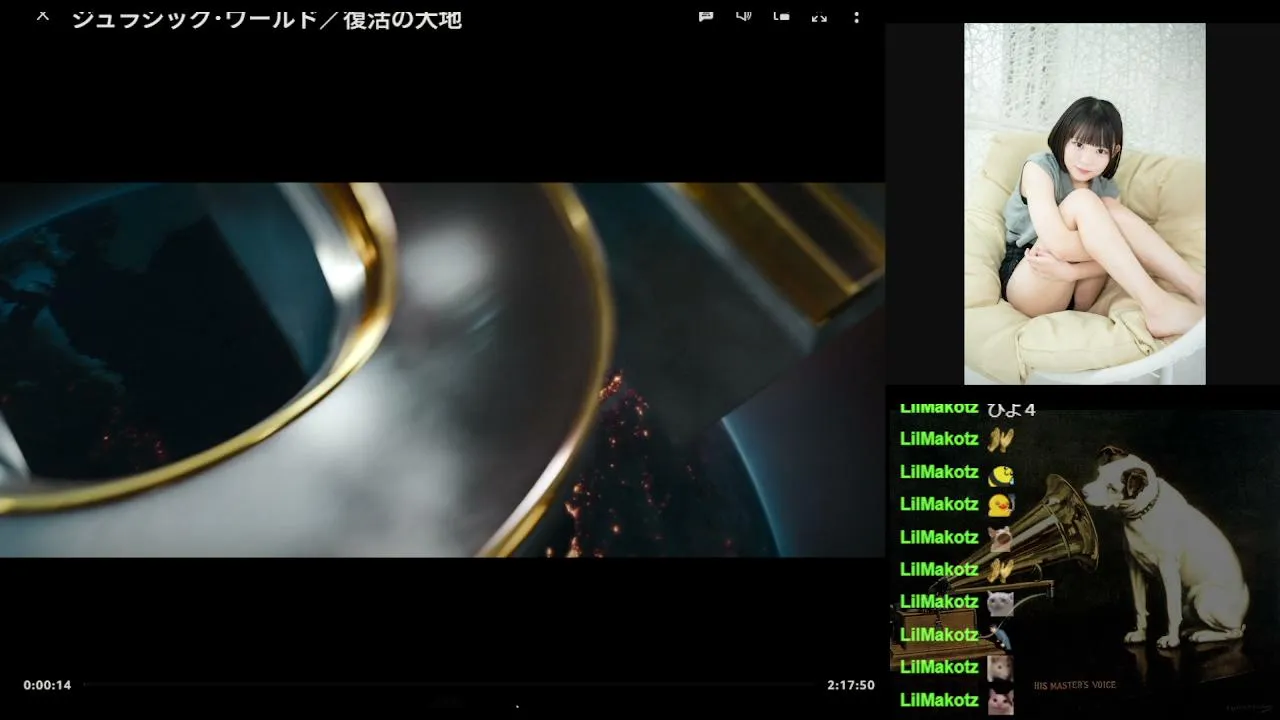Viewport: 1280px width, 720px height.
Task: Click the video playback progress bar
Action: 449,685
